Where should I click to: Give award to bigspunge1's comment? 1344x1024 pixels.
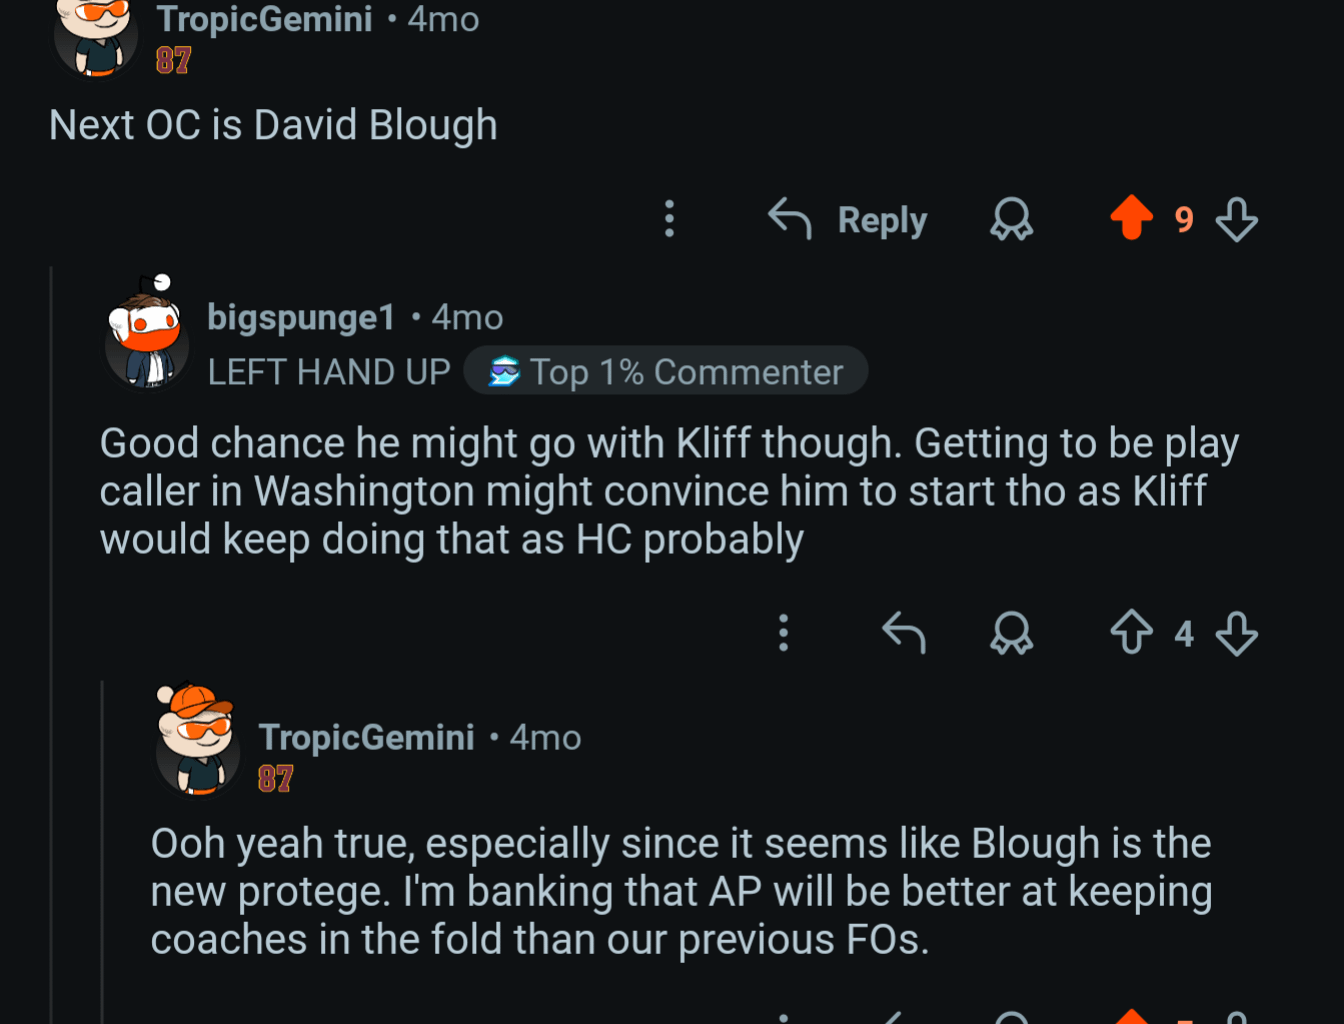[x=1011, y=633]
